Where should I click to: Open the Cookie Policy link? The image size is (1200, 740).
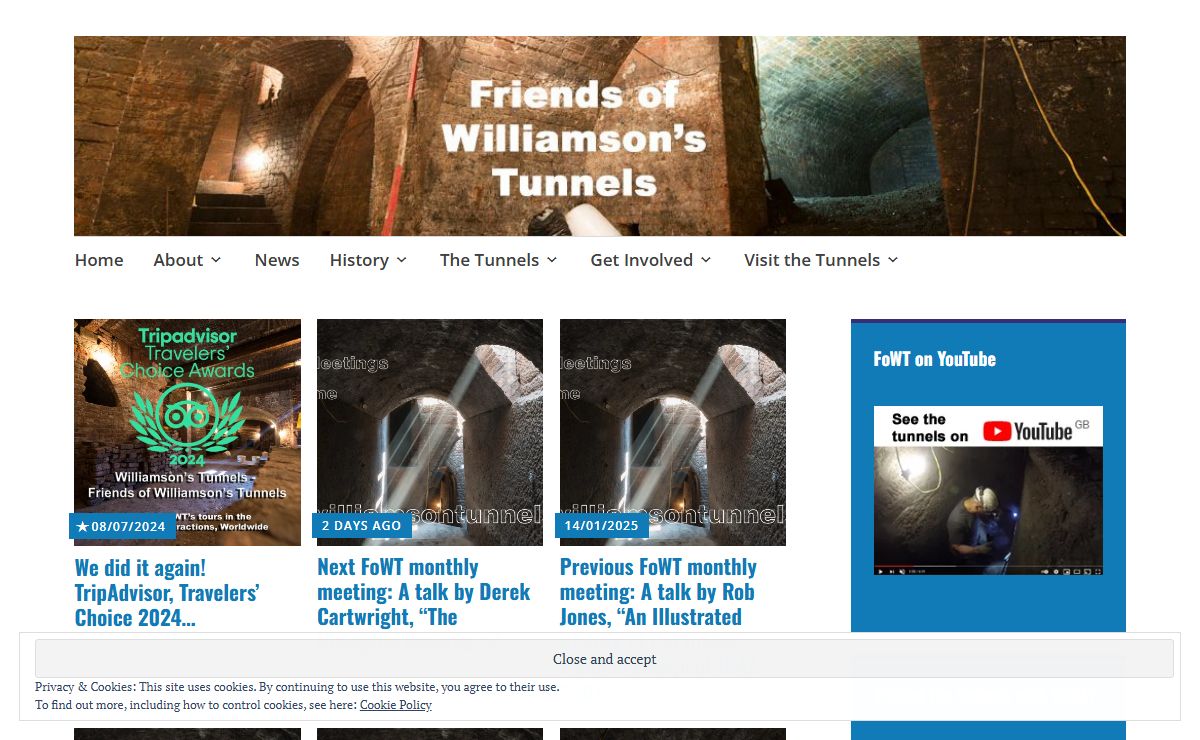coord(396,705)
